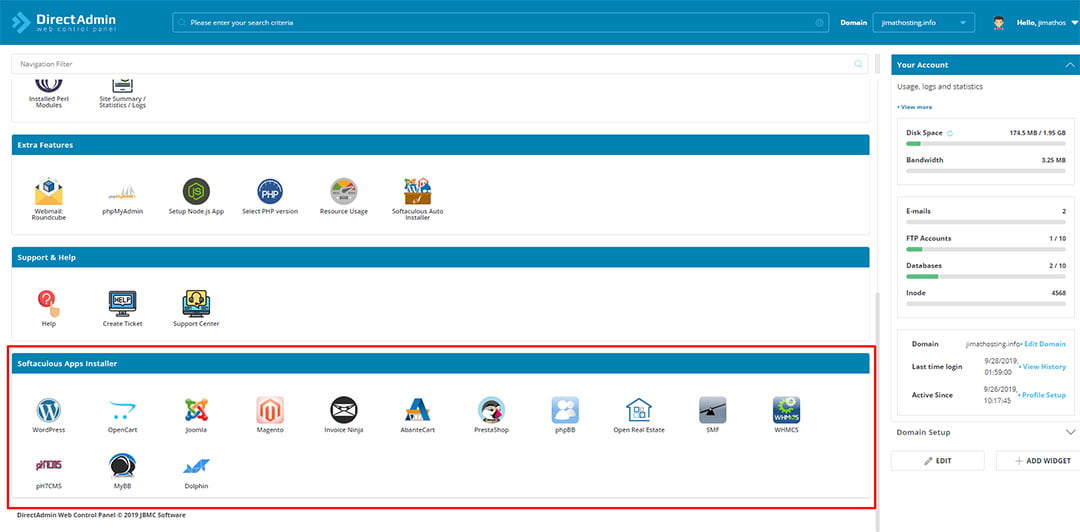Open Select PHP version

(270, 192)
